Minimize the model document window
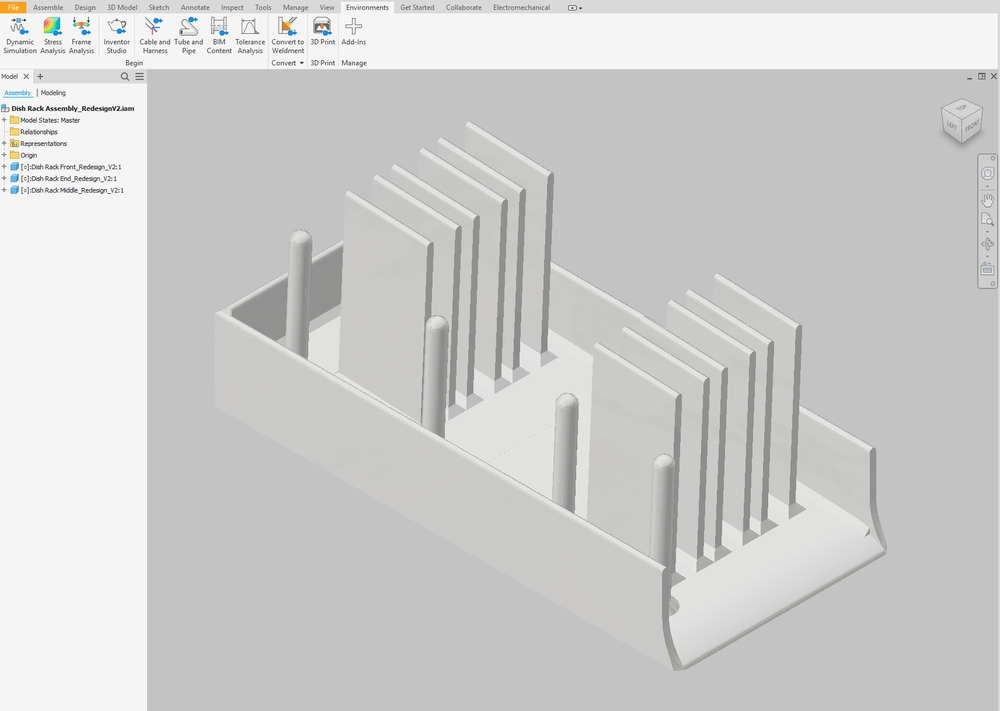This screenshot has height=711, width=1000. click(x=969, y=77)
